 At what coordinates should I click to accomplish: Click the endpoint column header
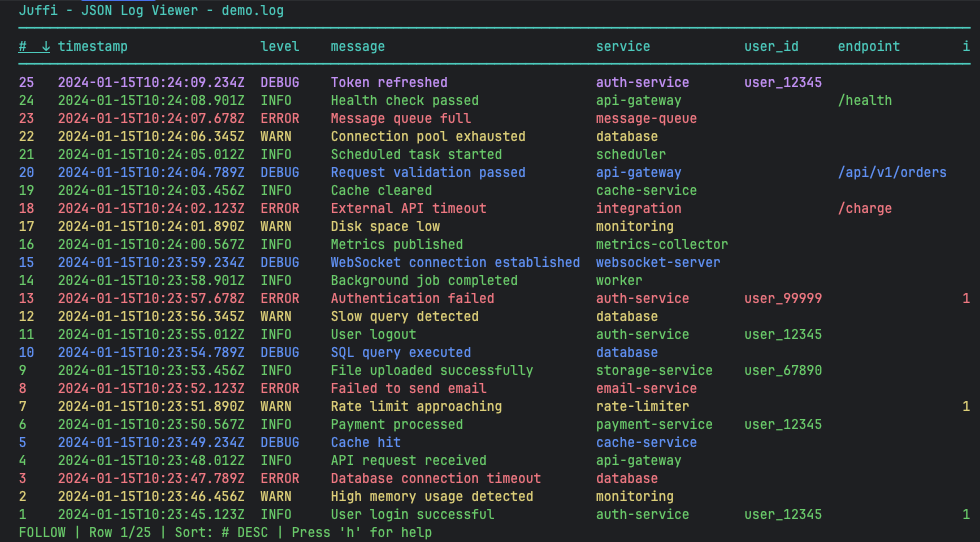[x=869, y=47]
